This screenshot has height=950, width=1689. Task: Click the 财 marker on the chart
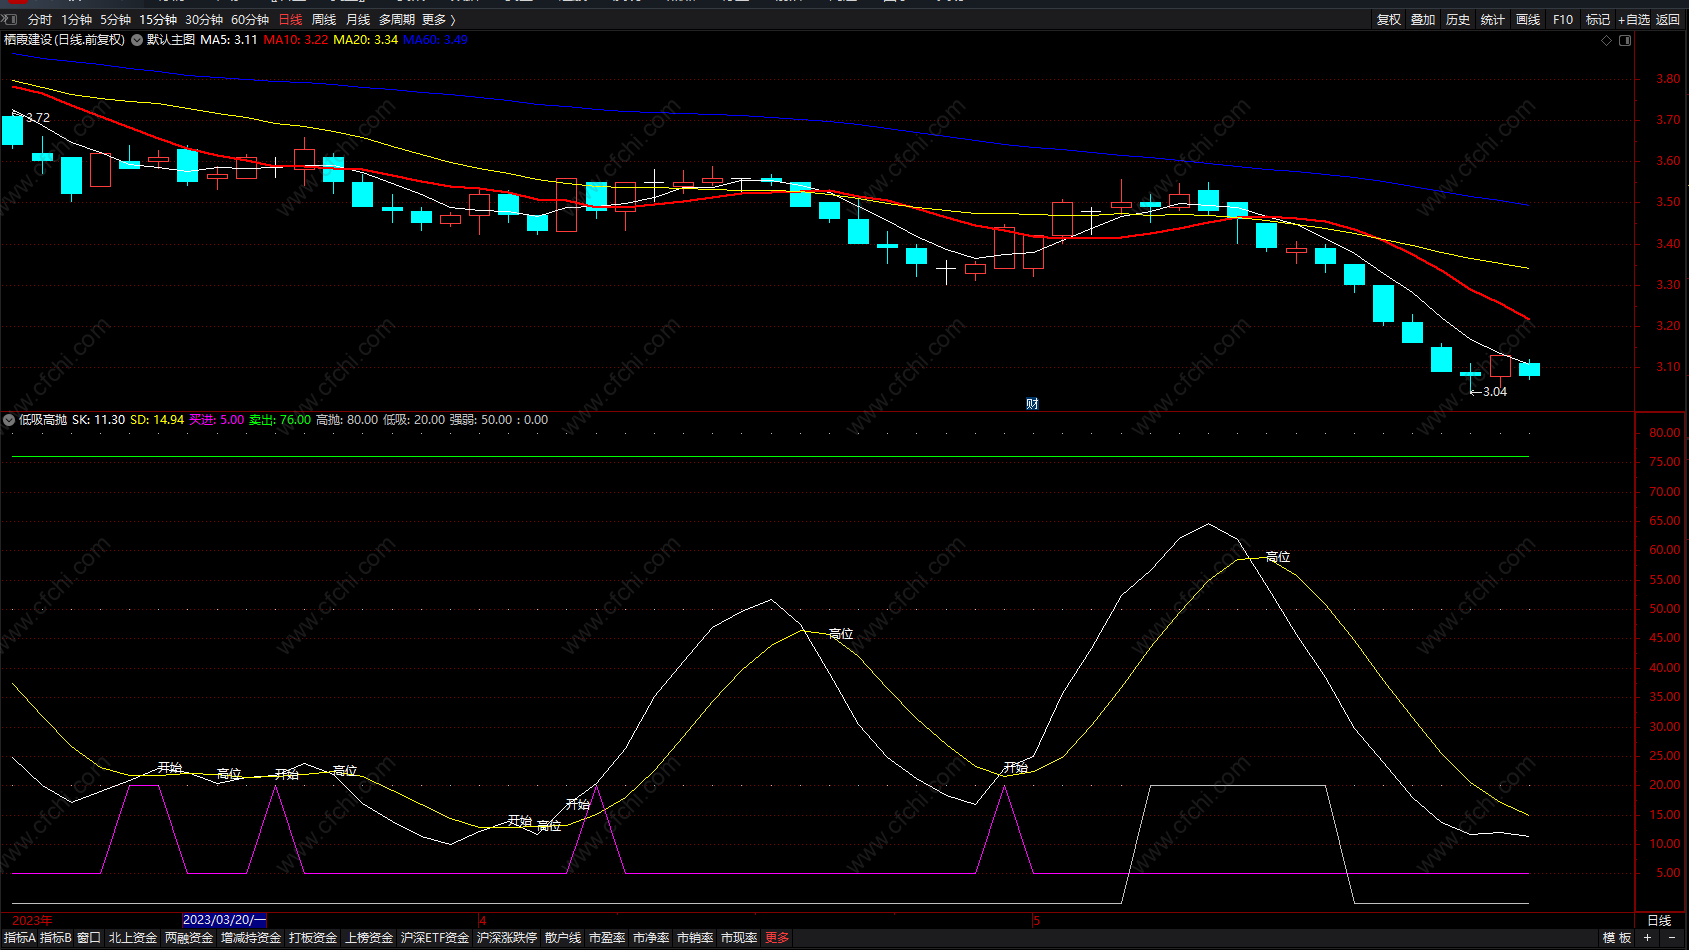pyautogui.click(x=1032, y=404)
